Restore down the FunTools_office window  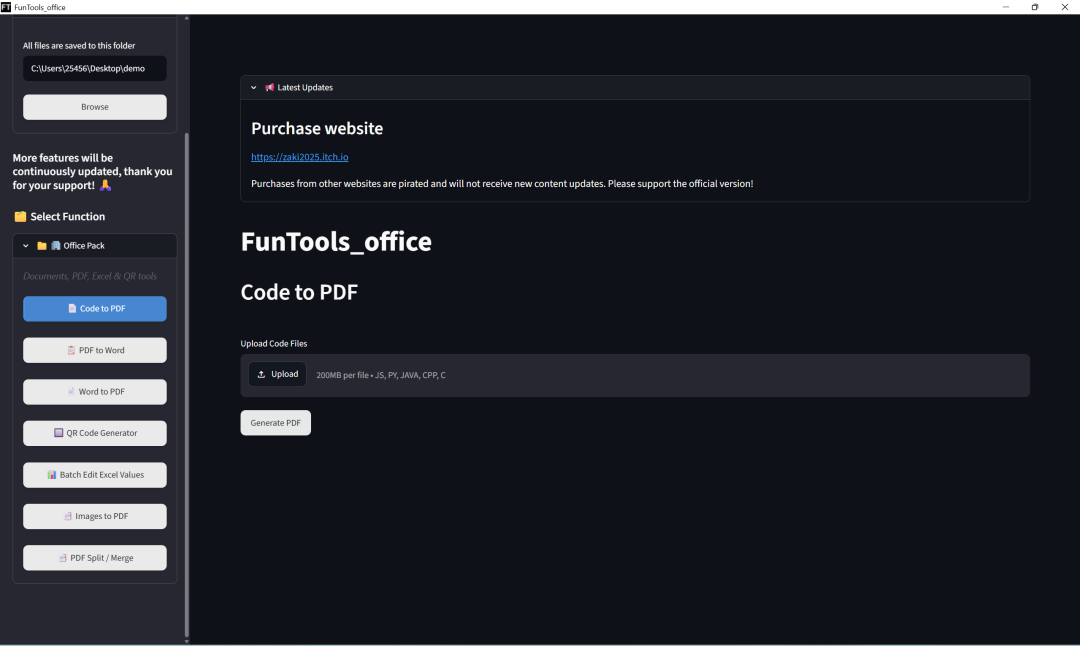pos(1035,7)
